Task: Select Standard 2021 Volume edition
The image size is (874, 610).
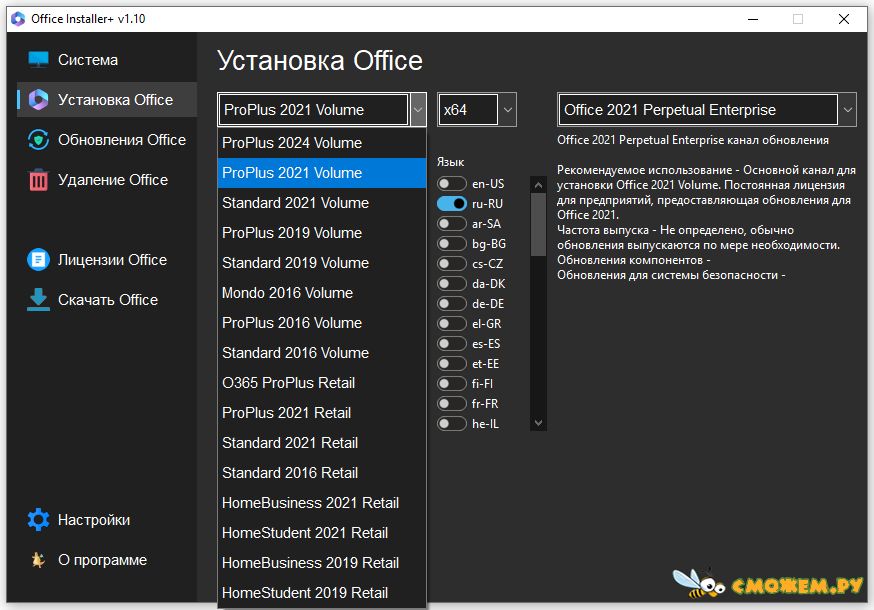Action: (322, 203)
